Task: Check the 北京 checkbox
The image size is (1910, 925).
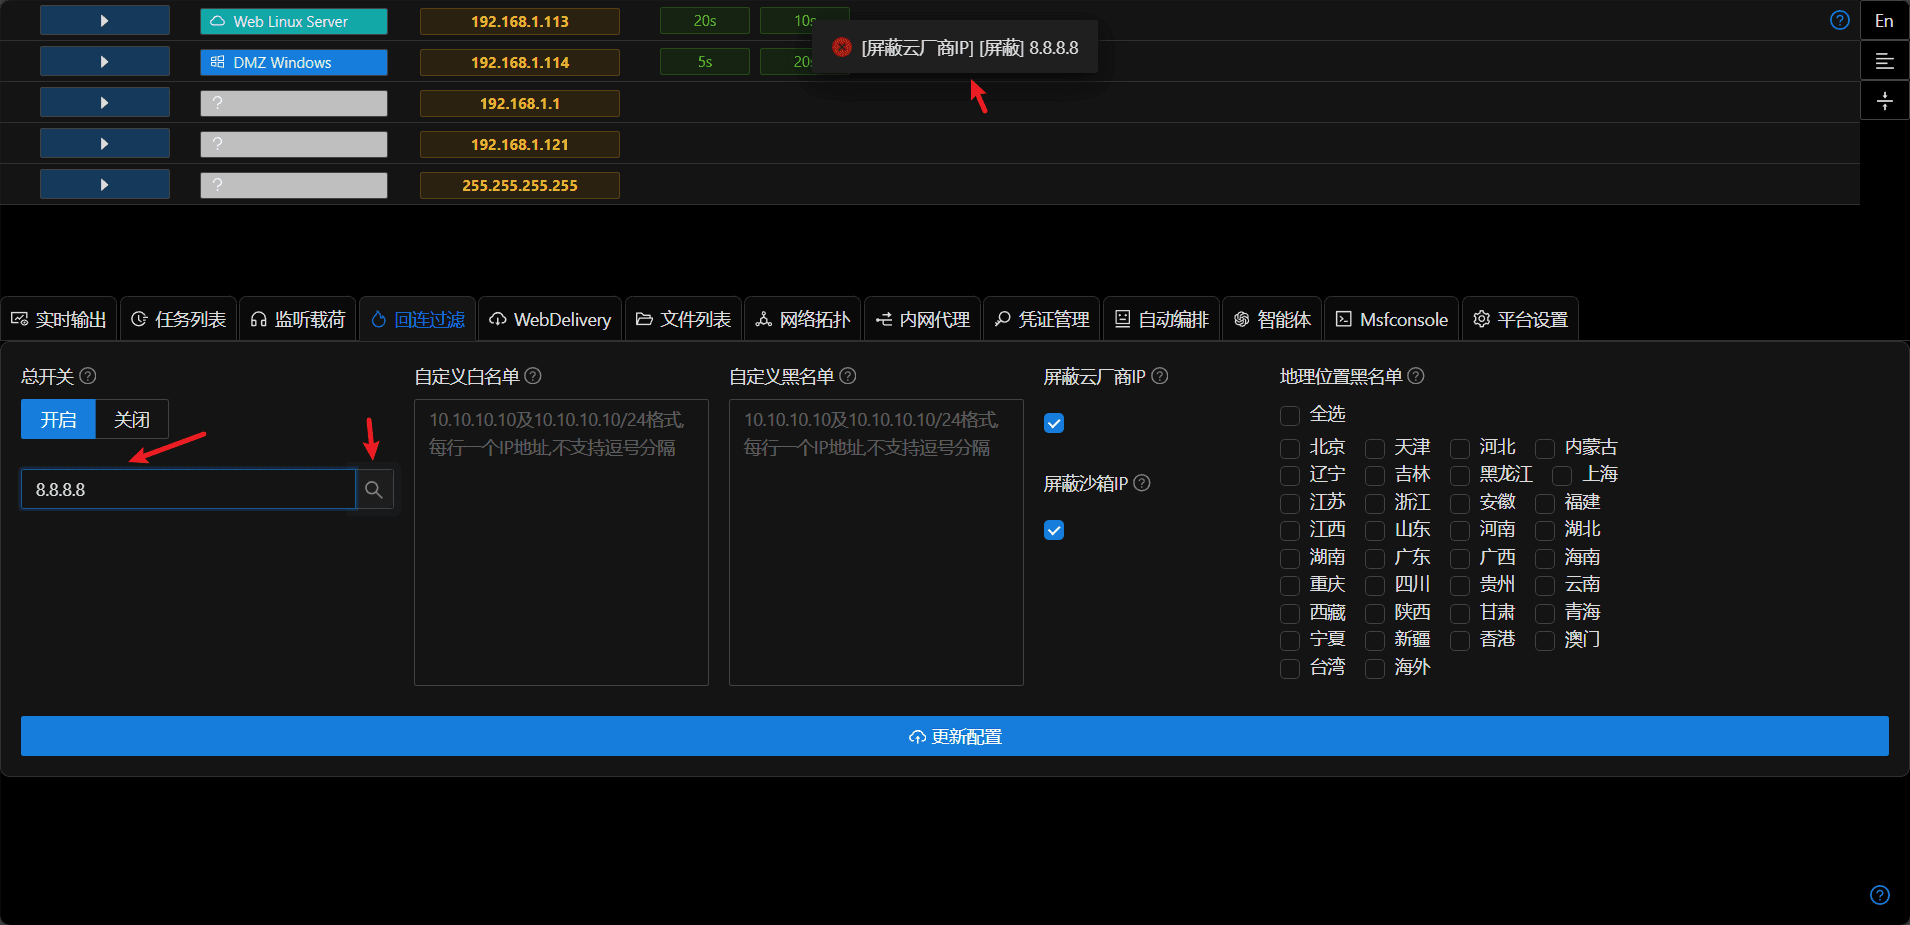Action: pyautogui.click(x=1290, y=448)
